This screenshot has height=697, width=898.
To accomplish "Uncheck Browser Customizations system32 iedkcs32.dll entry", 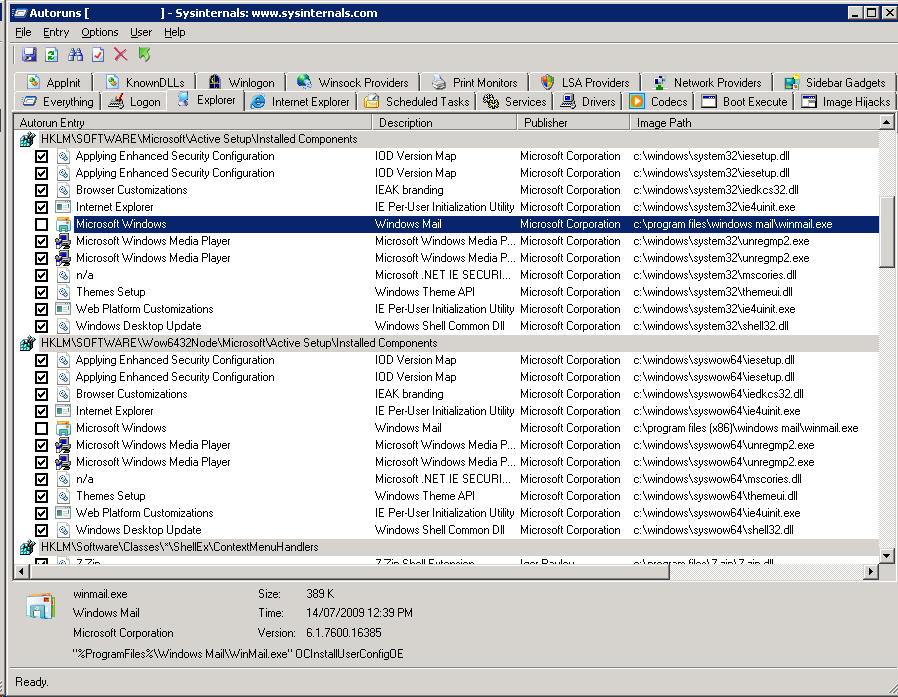I will tap(41, 190).
